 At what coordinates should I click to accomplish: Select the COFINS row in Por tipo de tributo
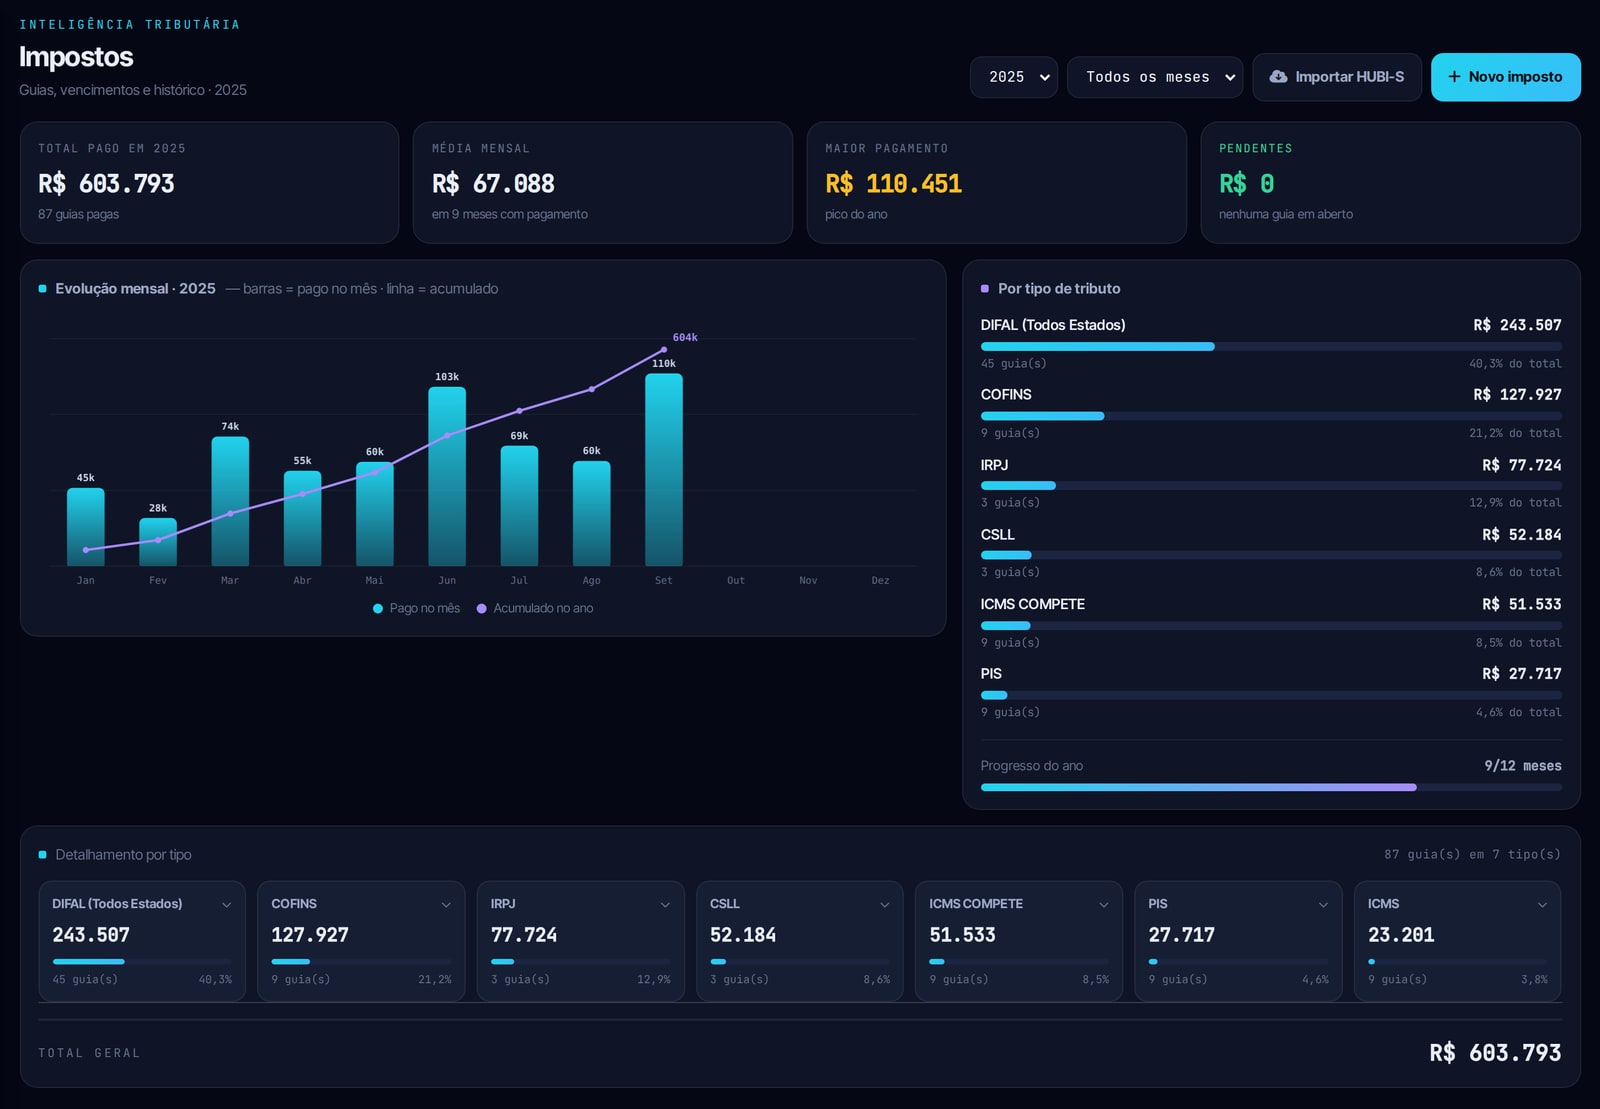tap(1271, 413)
